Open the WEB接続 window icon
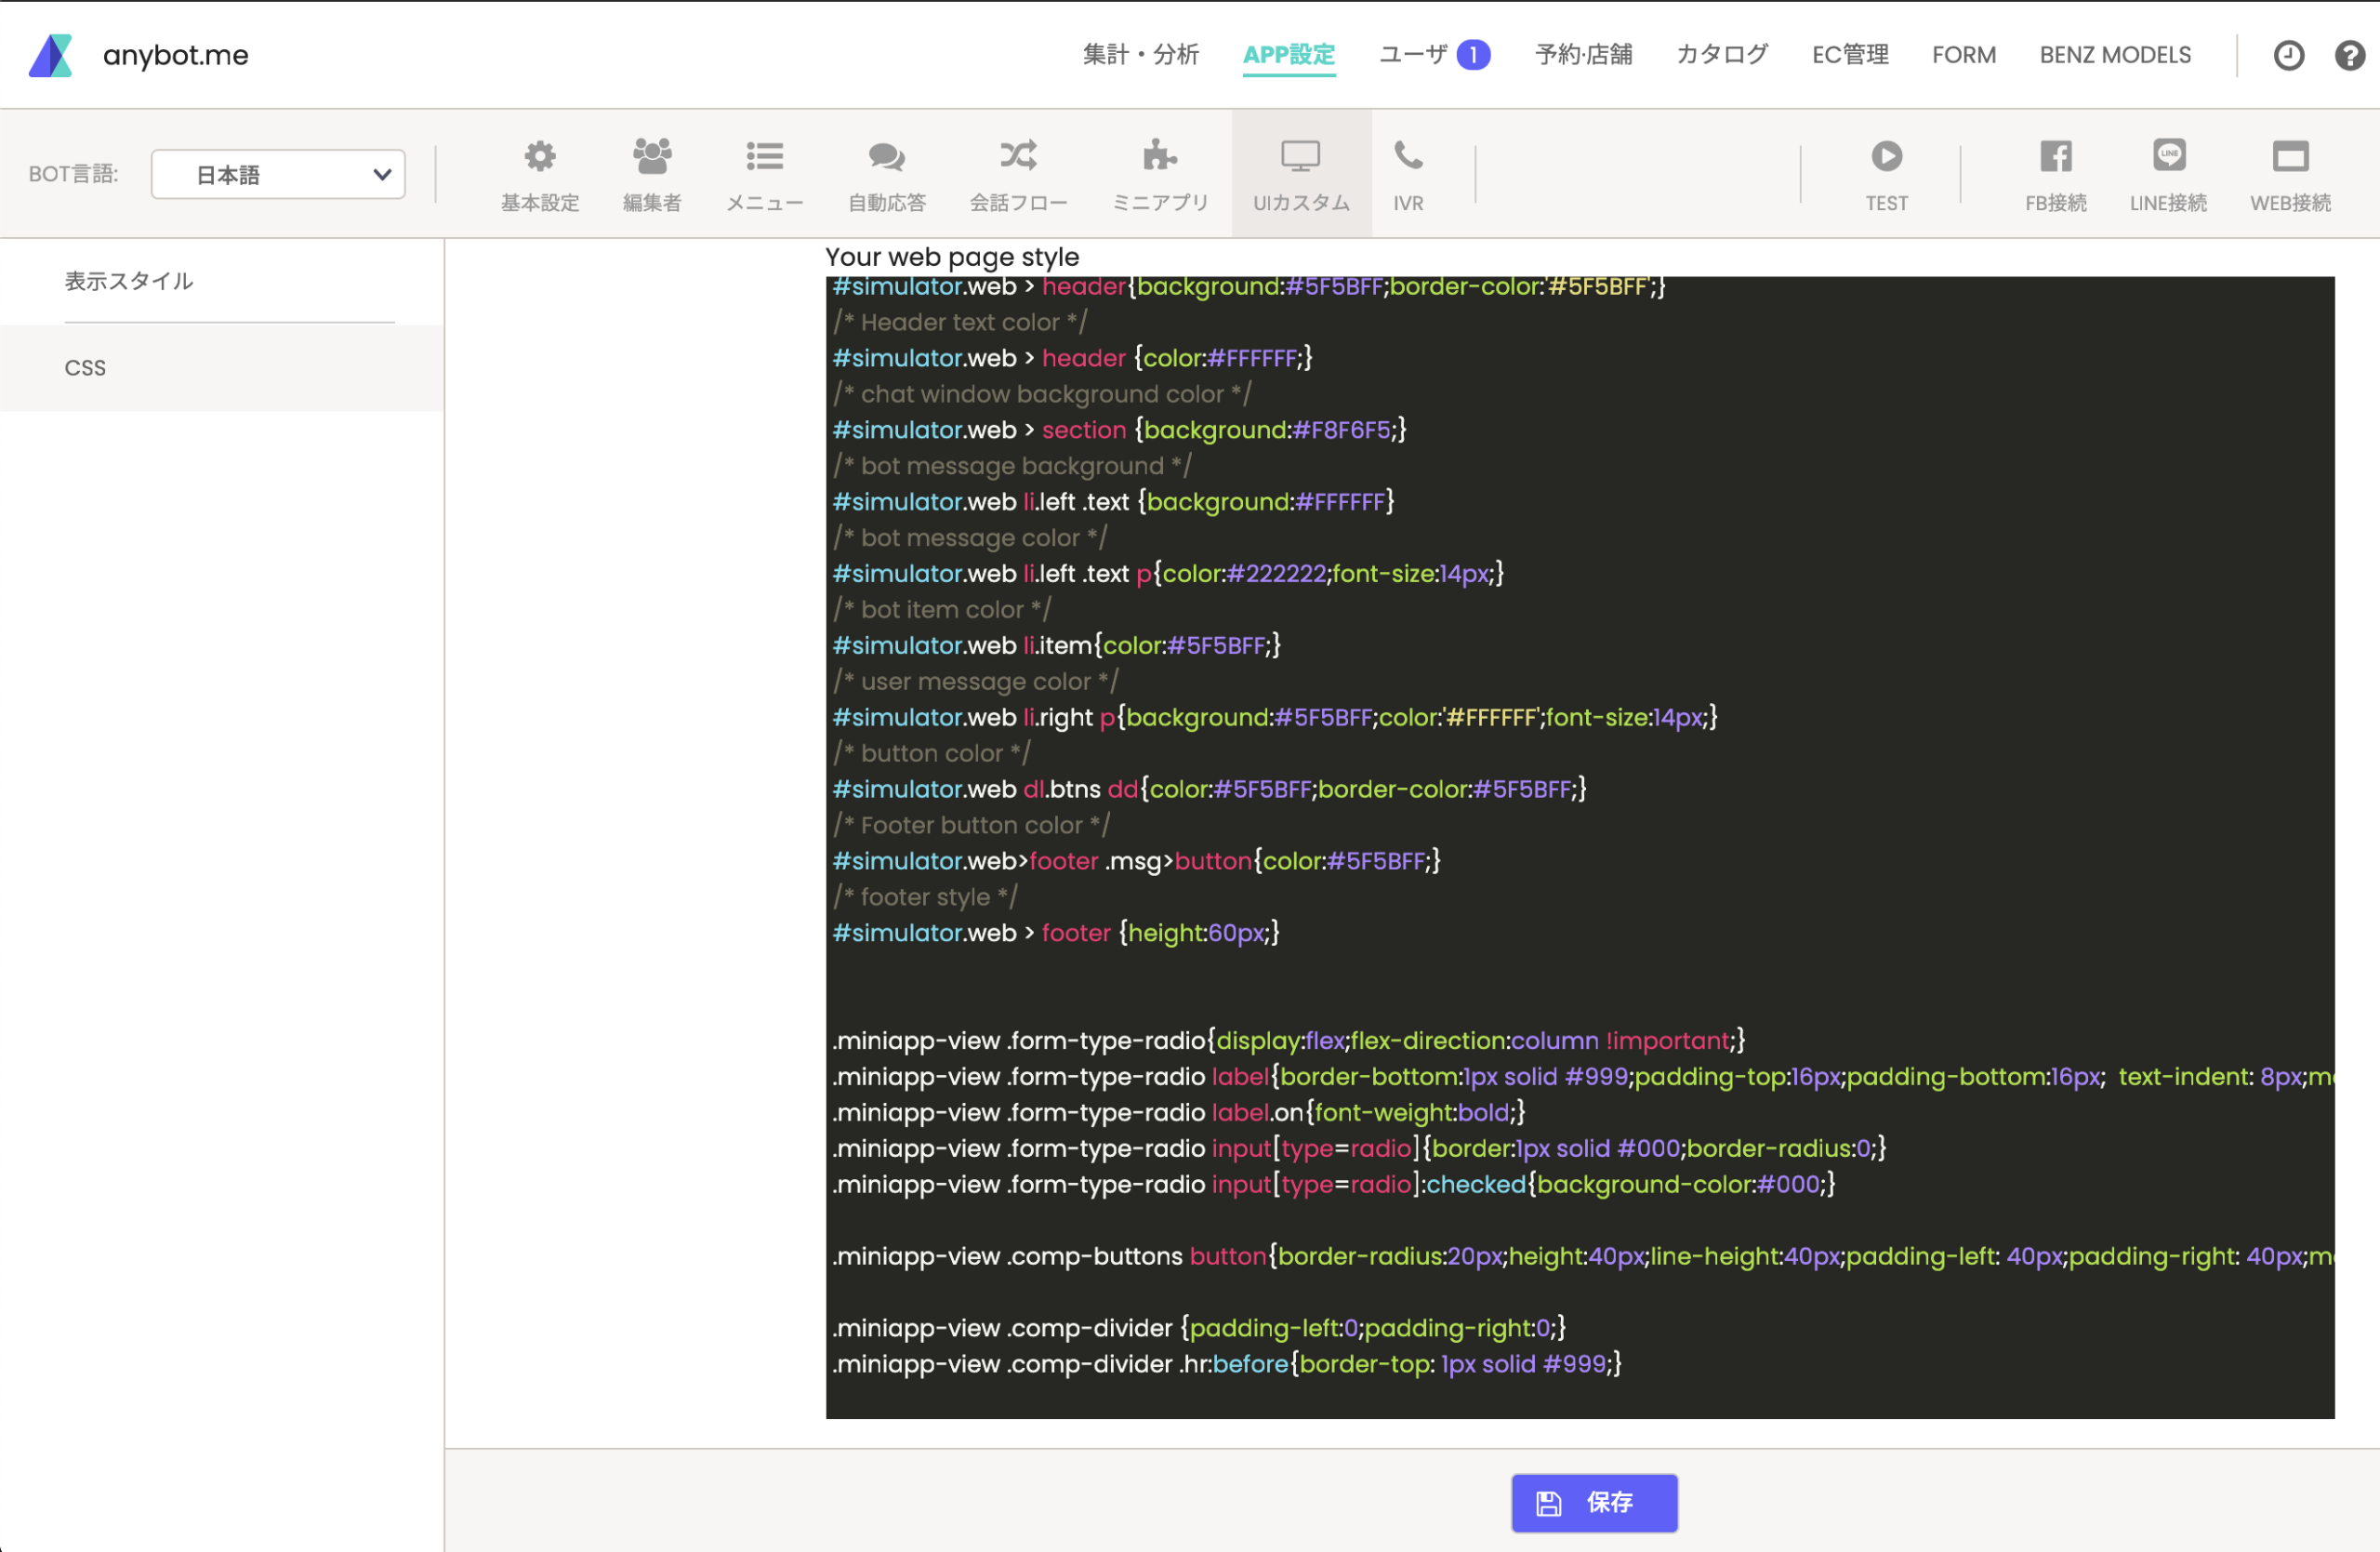2380x1552 pixels. 2290,156
